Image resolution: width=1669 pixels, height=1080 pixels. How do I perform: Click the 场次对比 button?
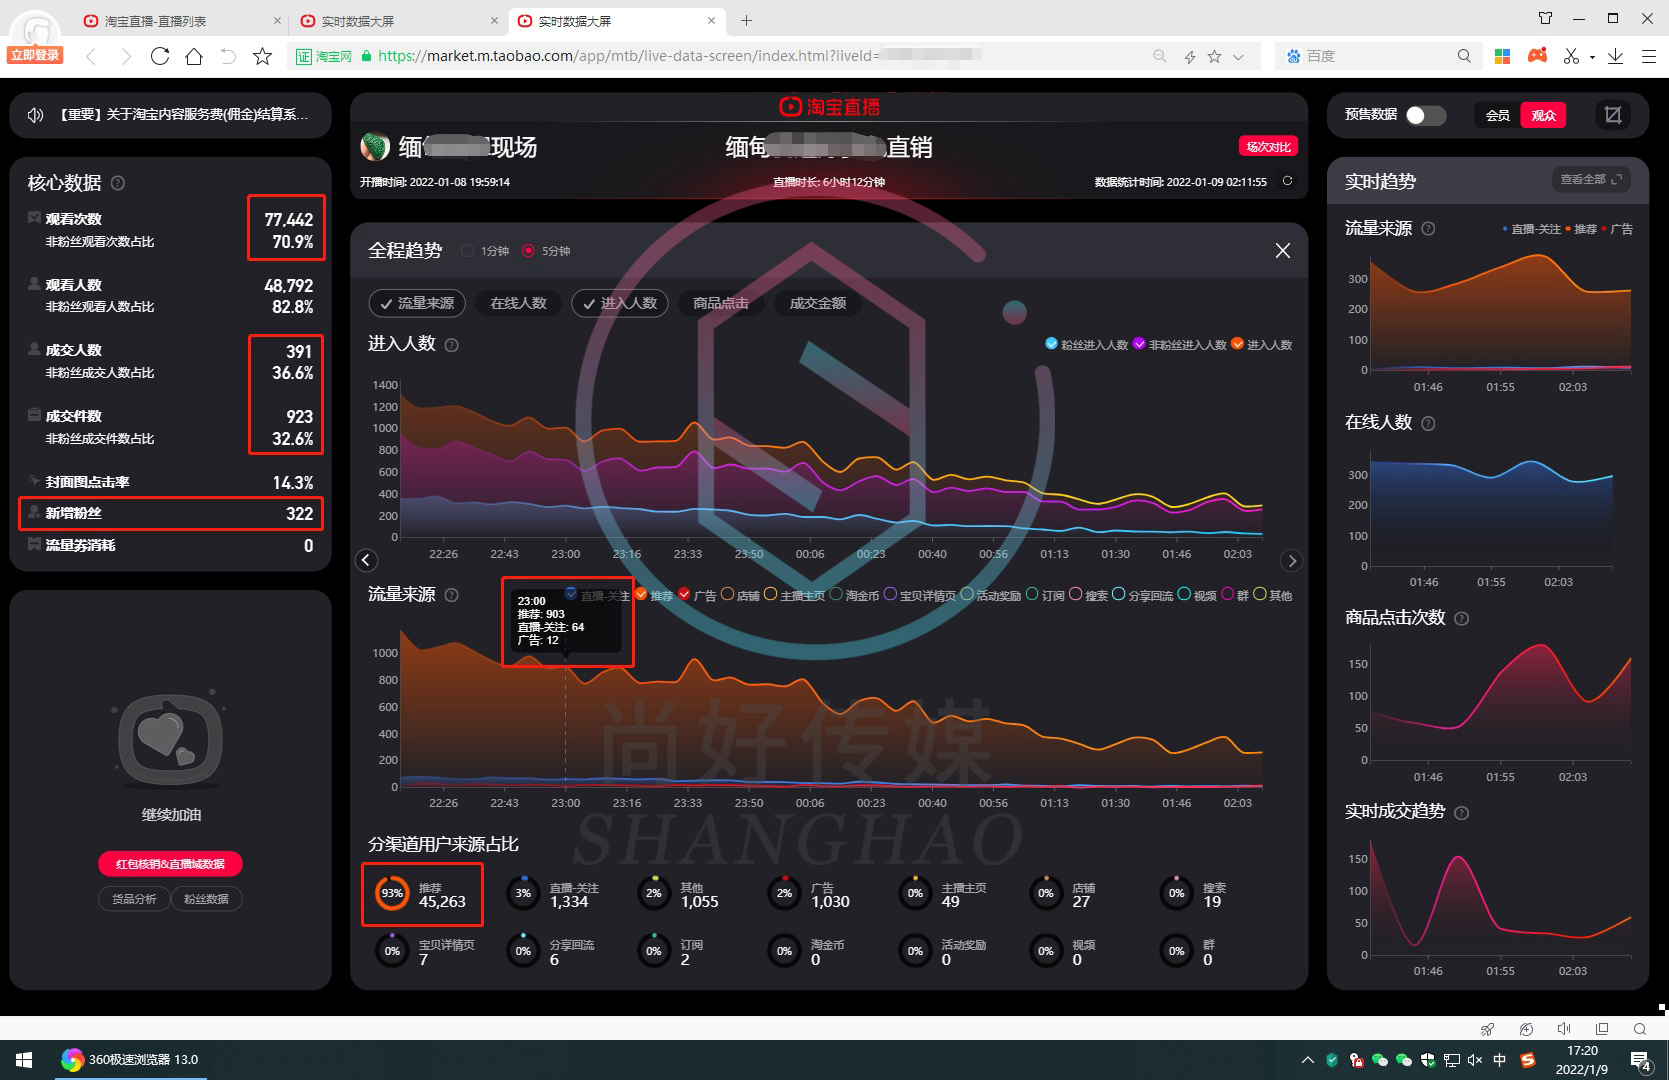point(1268,147)
